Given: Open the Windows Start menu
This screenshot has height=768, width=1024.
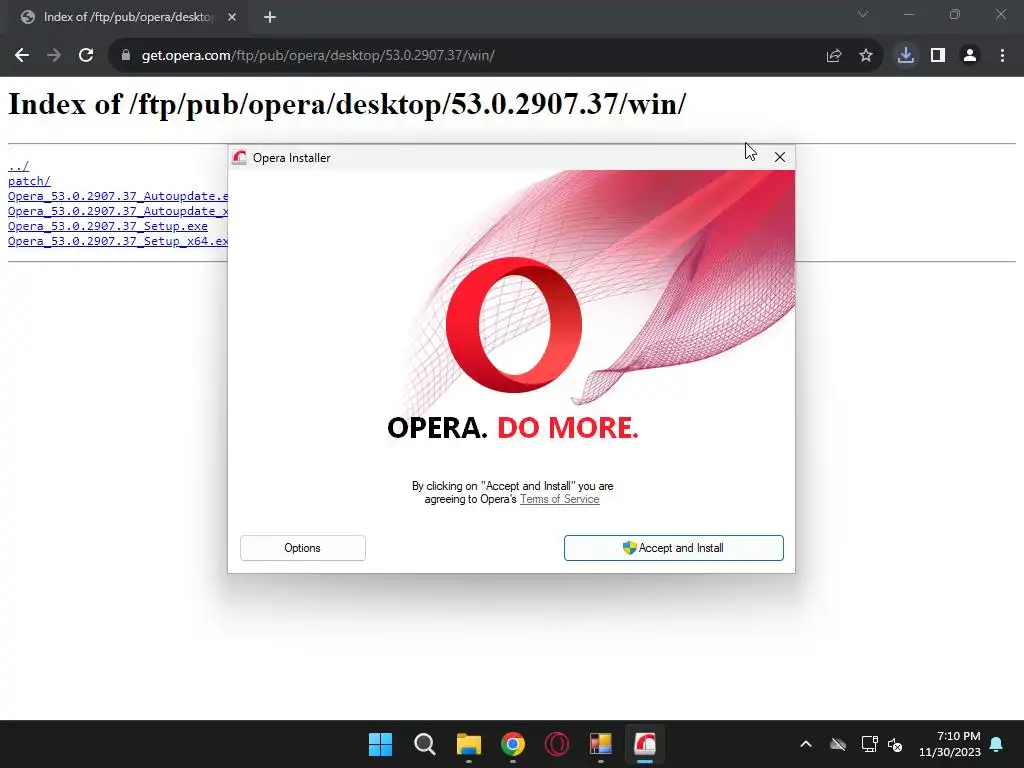Looking at the screenshot, I should 380,744.
